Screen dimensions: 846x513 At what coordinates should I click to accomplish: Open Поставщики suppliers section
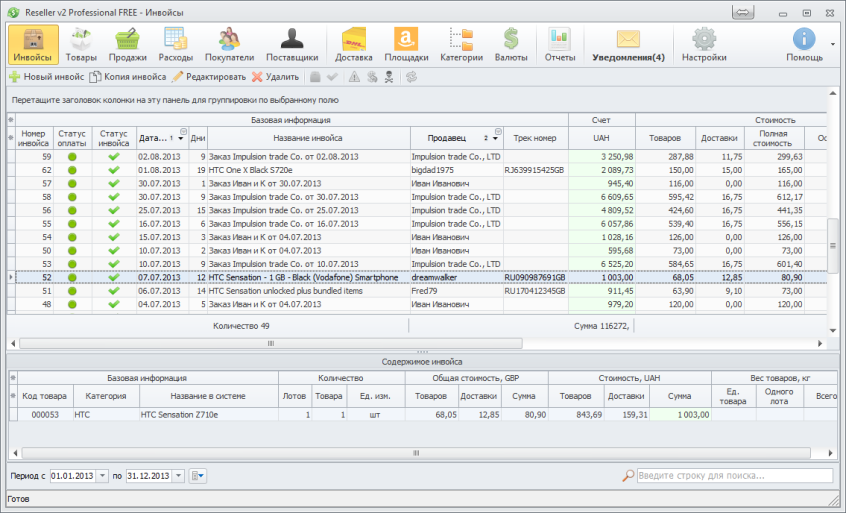[292, 45]
